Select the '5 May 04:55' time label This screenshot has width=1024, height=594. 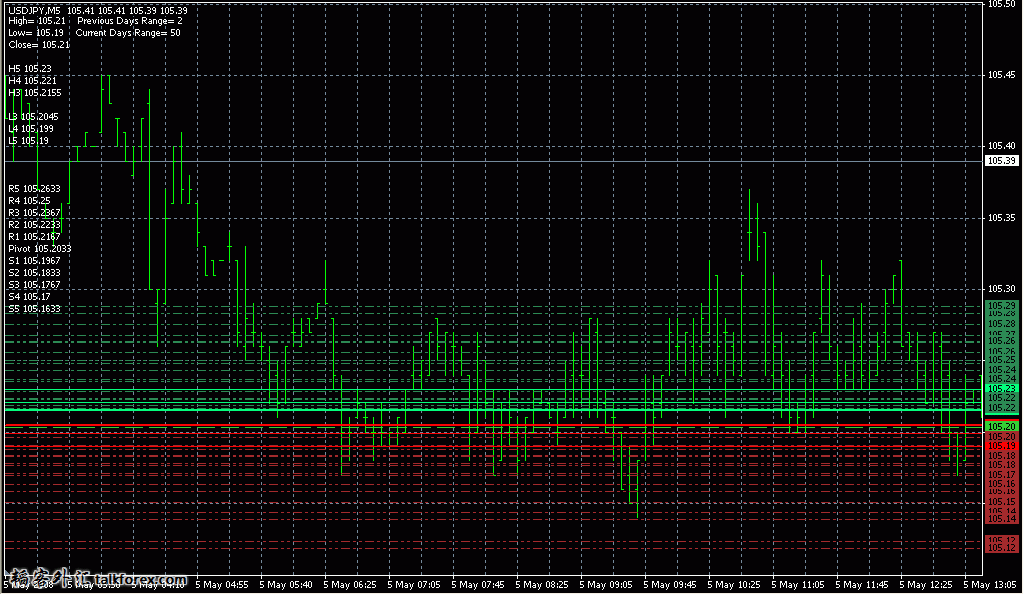coord(222,585)
